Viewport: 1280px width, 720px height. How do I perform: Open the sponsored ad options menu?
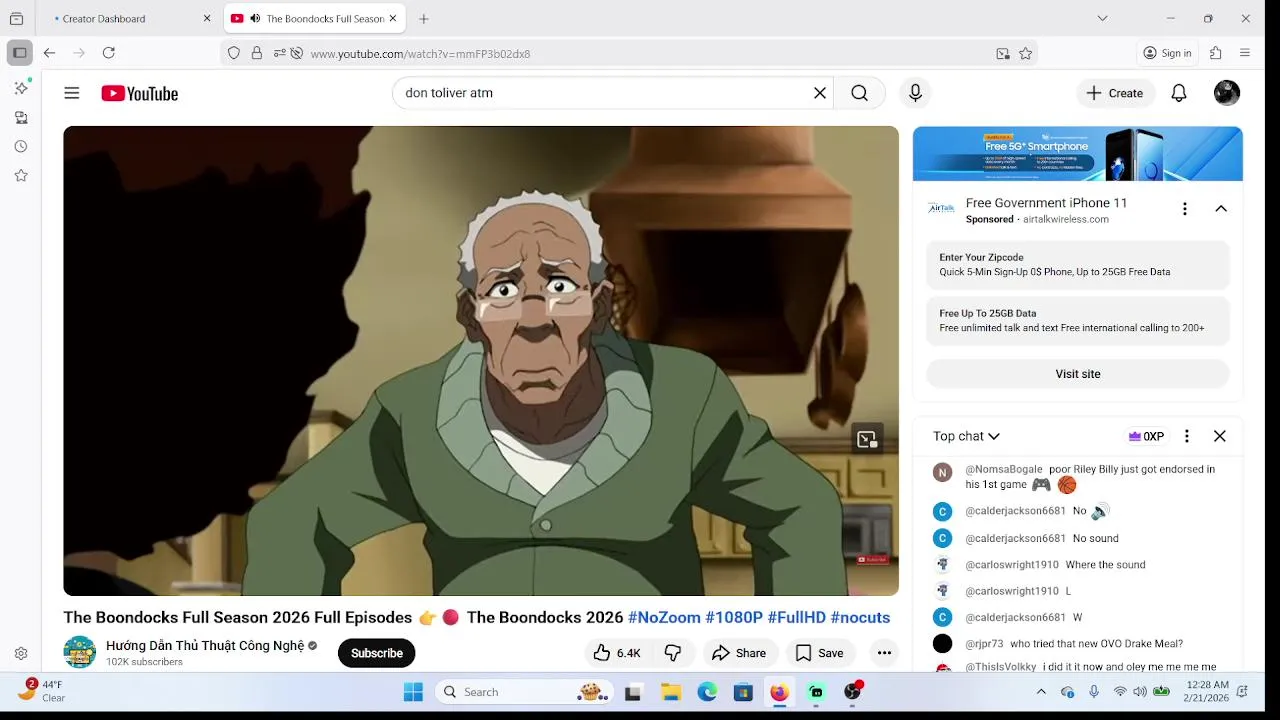[x=1184, y=209]
